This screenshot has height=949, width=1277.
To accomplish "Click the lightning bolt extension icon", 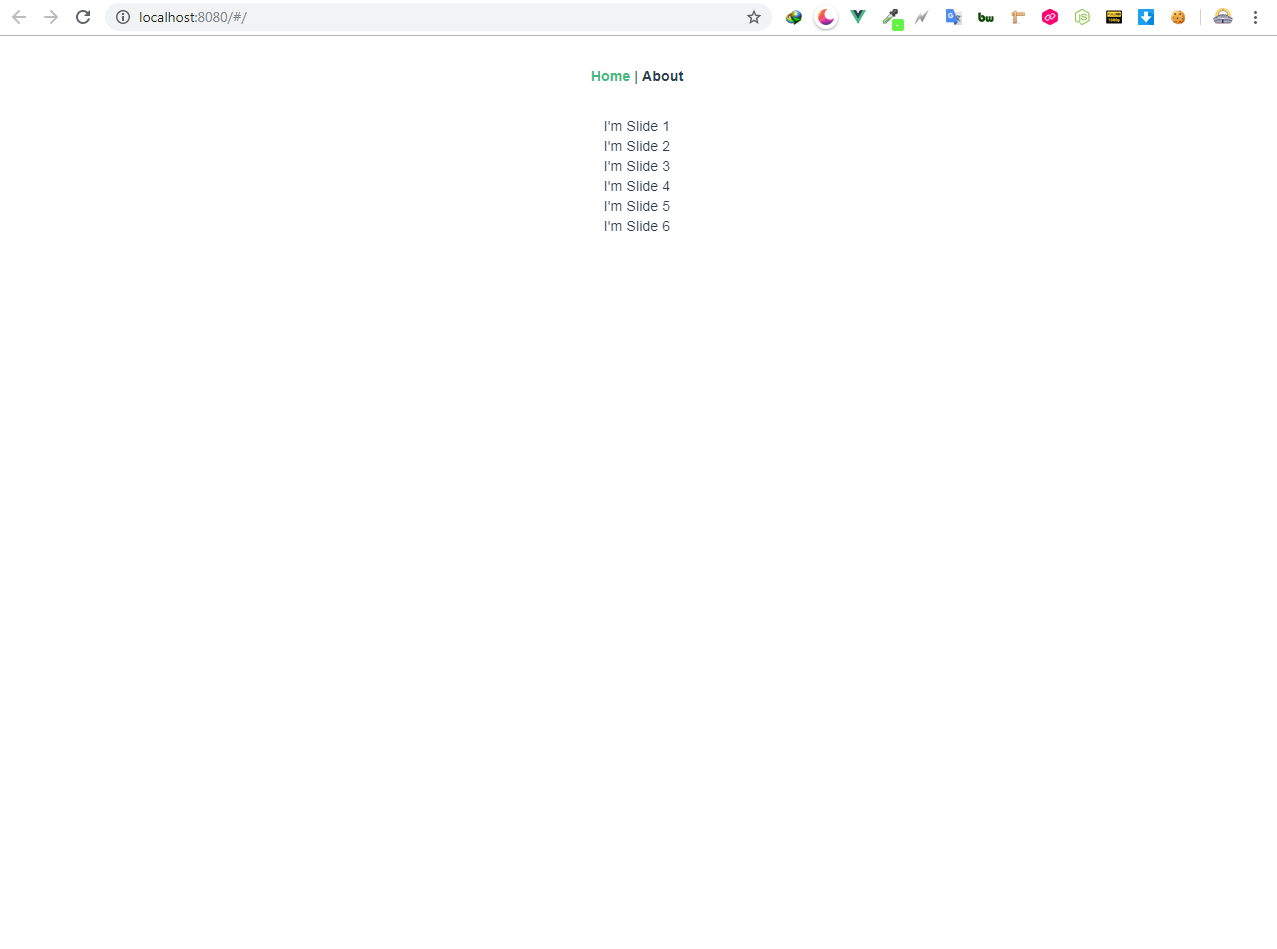I will pyautogui.click(x=921, y=17).
